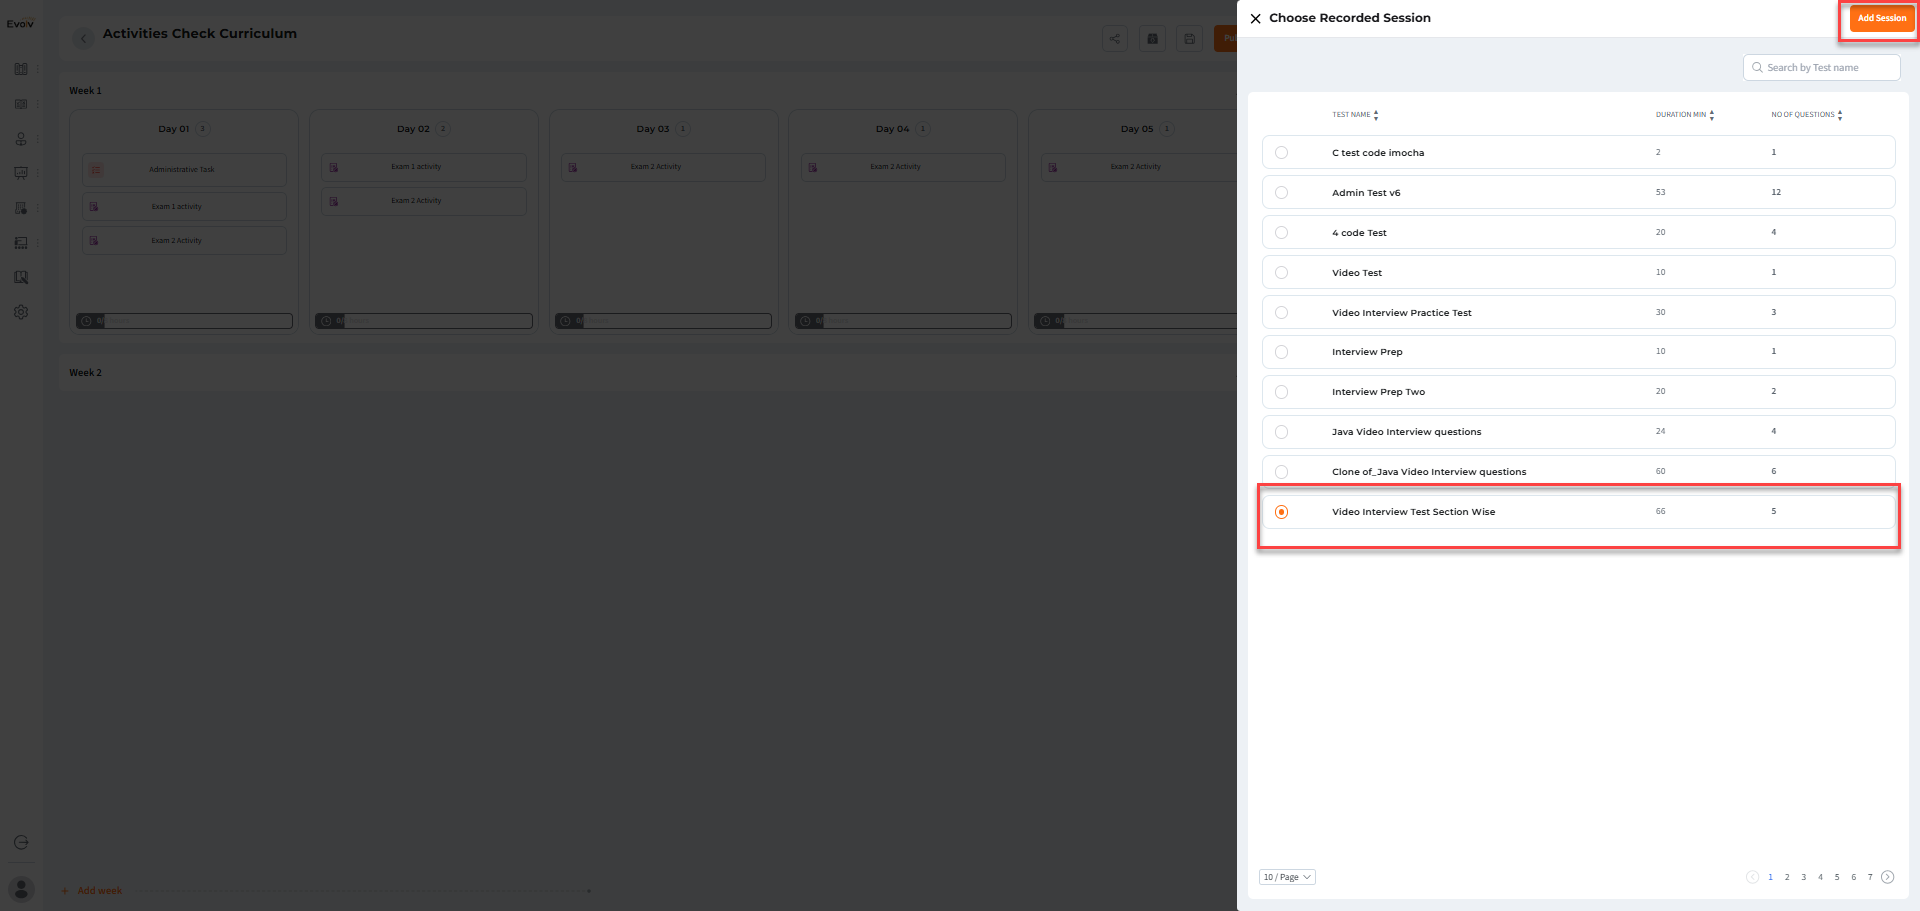Select Video Interview Practice Test radio button
Image resolution: width=1920 pixels, height=911 pixels.
click(1281, 313)
